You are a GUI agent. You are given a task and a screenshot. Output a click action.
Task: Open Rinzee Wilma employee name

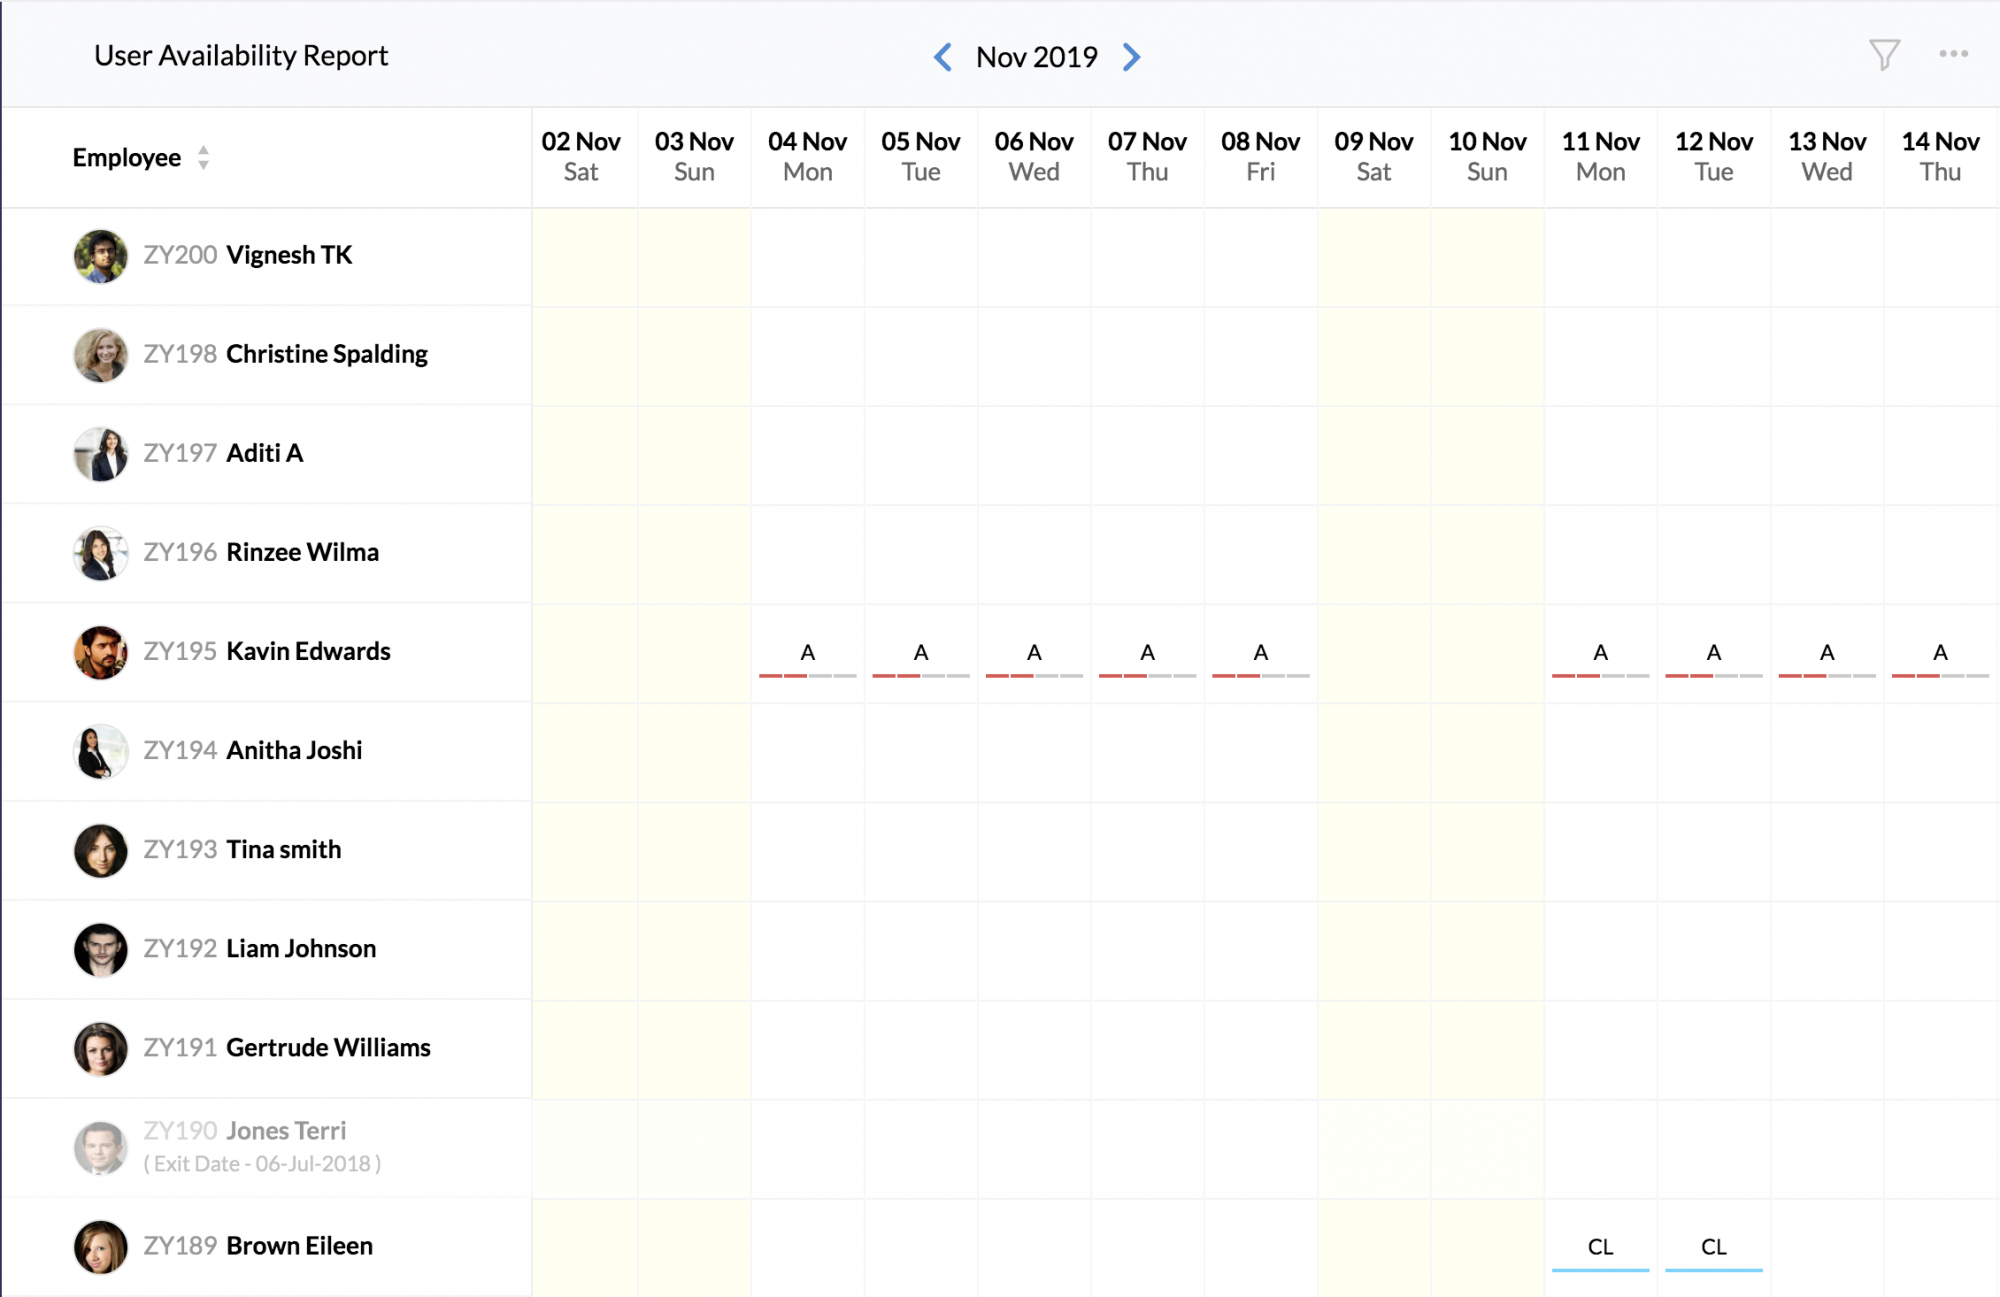(x=302, y=552)
